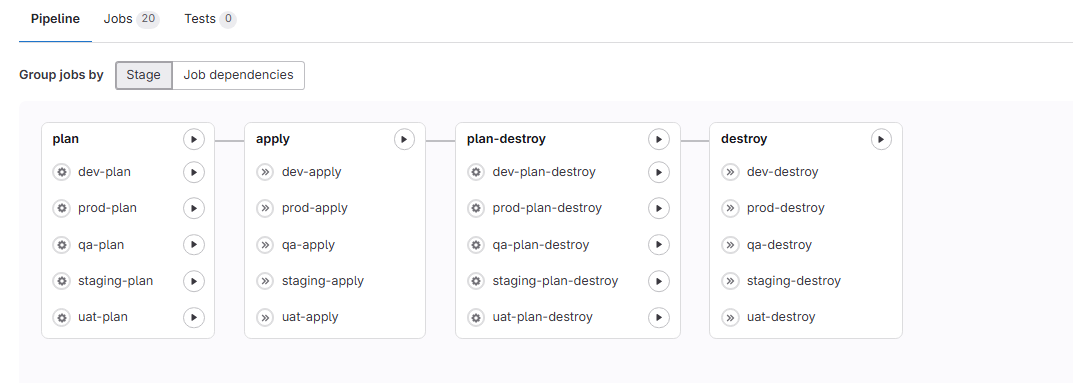Open the Tests tab
Screen dimensions: 1073x383
(x=210, y=19)
